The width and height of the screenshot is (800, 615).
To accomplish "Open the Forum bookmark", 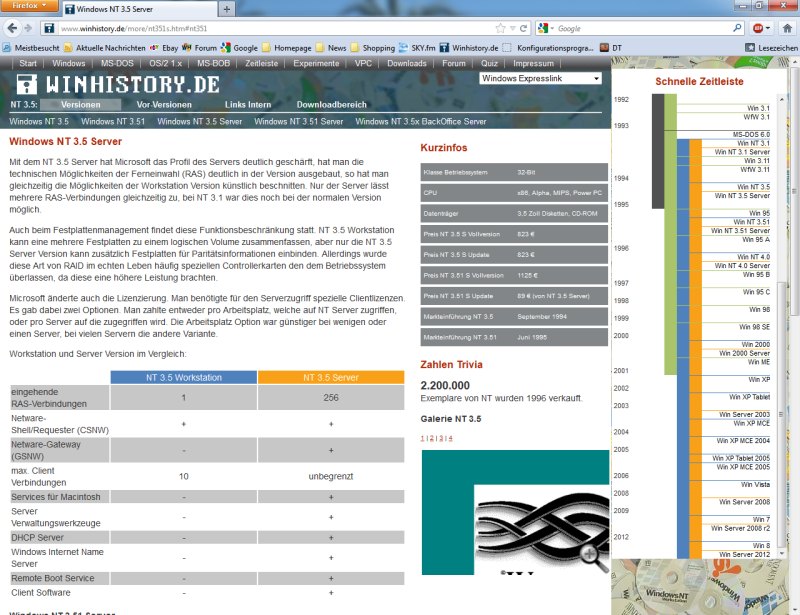I will (200, 48).
